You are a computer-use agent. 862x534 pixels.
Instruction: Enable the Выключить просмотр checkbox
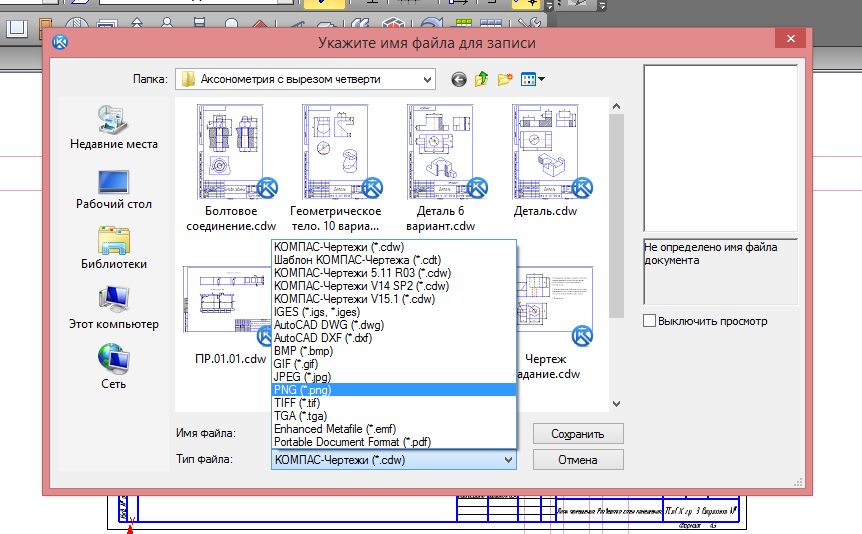click(649, 321)
